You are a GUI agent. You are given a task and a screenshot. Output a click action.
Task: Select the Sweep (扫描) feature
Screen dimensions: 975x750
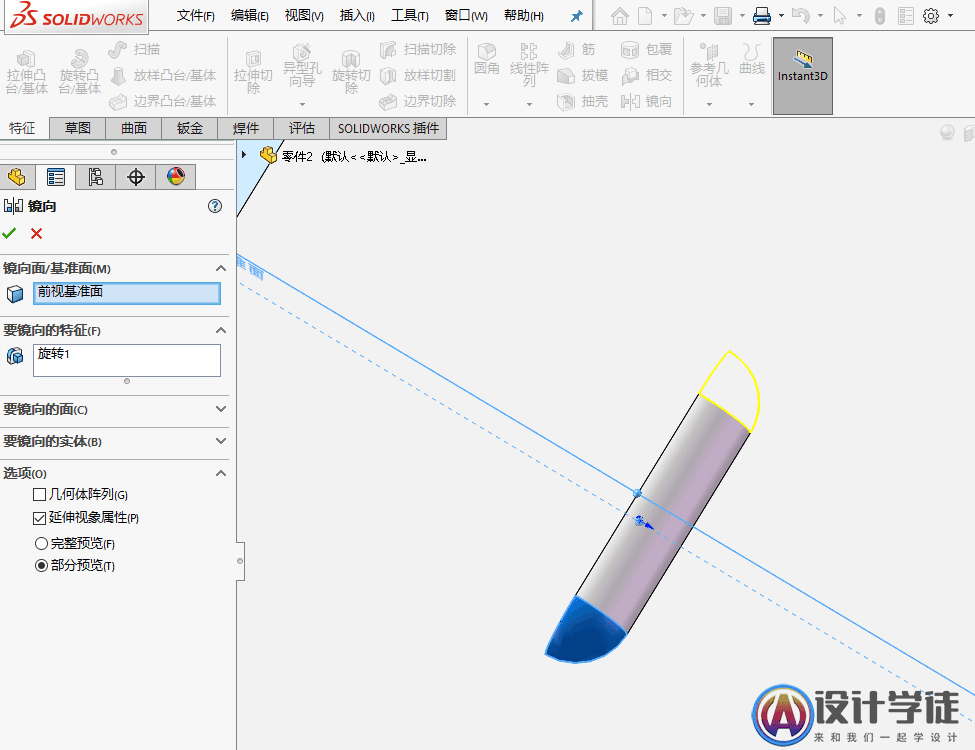pyautogui.click(x=134, y=49)
